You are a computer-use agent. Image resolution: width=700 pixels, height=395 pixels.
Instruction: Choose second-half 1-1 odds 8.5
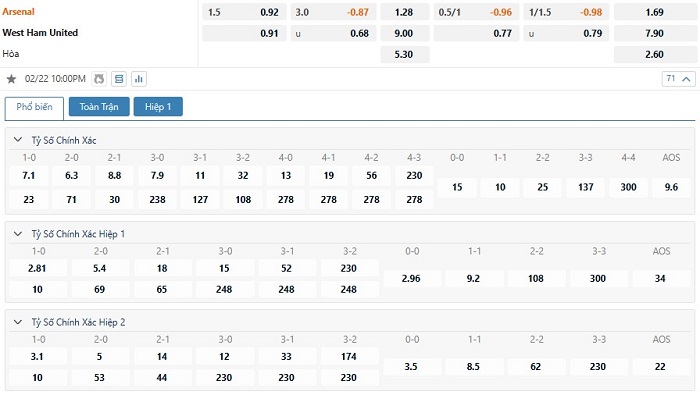[473, 366]
